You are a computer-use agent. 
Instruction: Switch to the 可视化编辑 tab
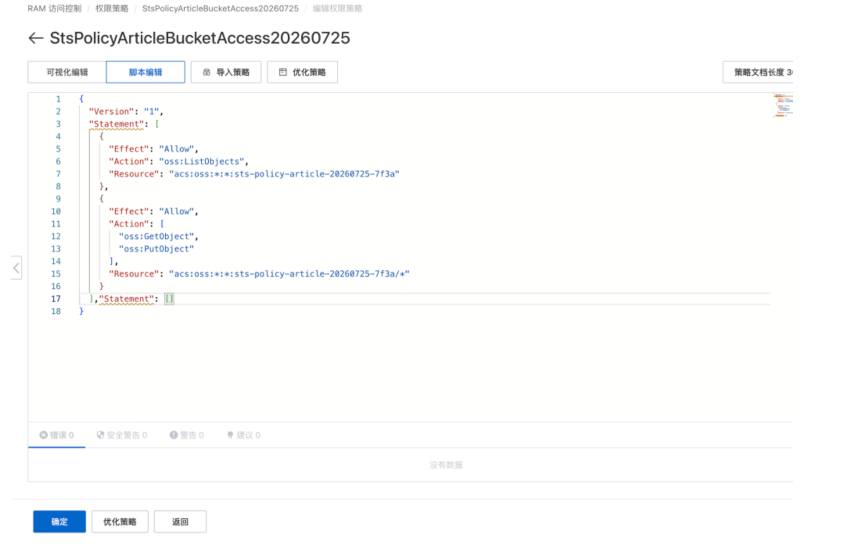click(67, 72)
